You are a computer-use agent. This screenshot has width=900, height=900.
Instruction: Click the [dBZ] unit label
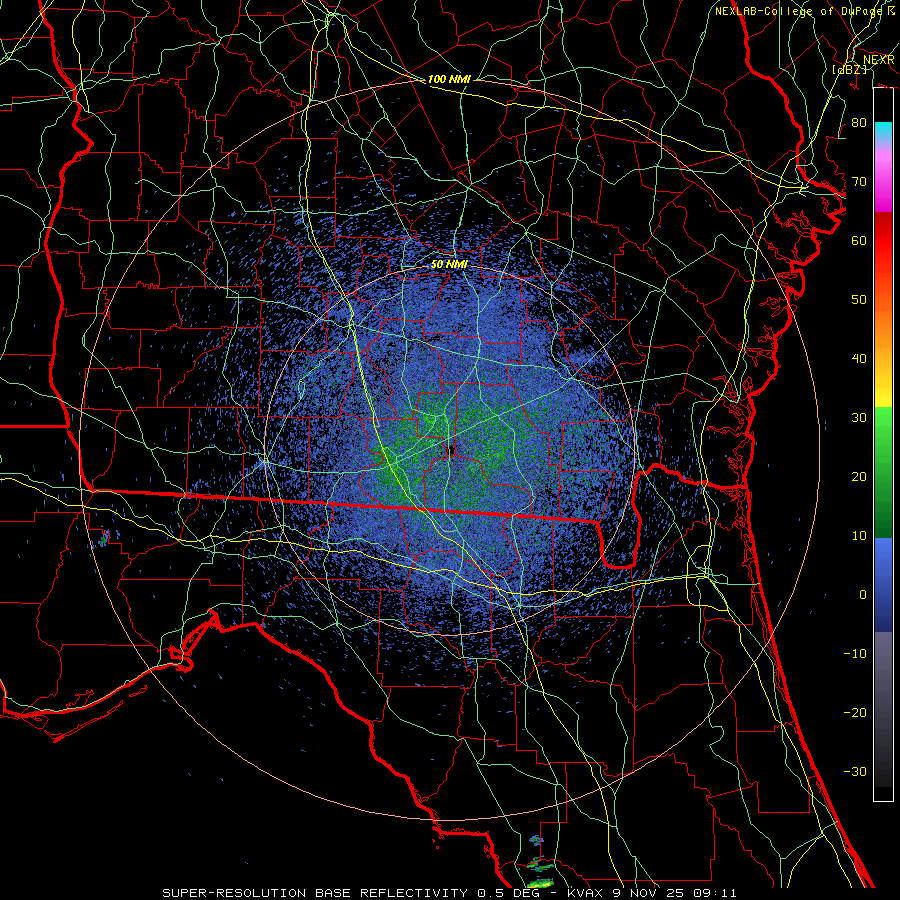click(849, 69)
